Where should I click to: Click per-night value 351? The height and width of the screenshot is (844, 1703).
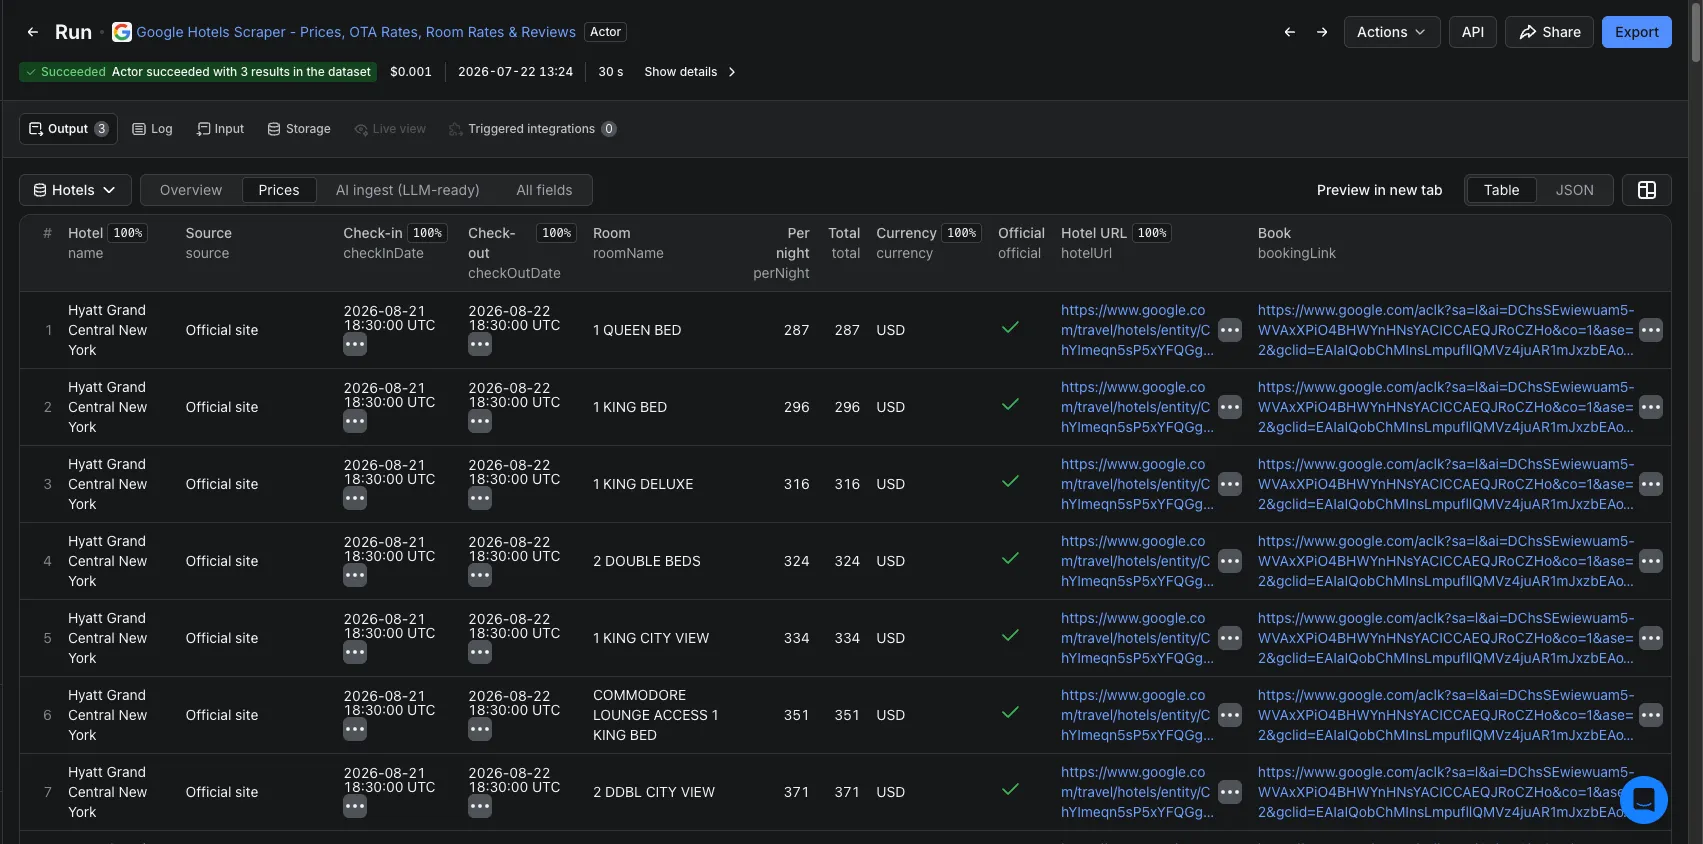(796, 715)
